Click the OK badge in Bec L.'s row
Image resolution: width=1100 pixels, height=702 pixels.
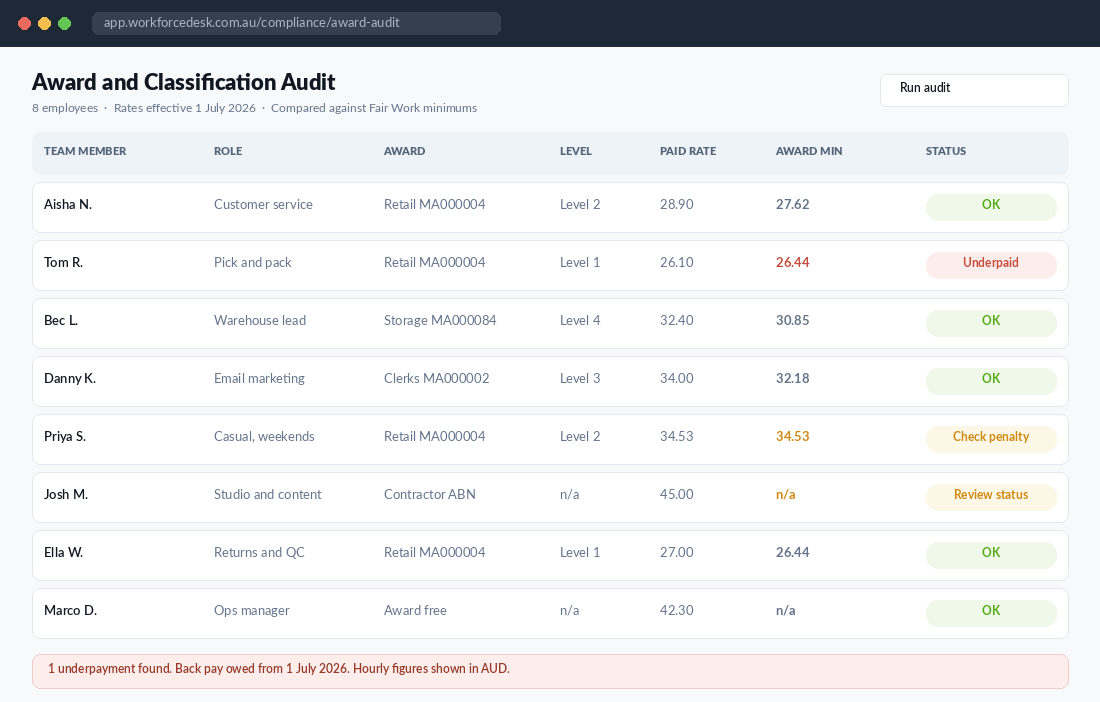point(991,323)
